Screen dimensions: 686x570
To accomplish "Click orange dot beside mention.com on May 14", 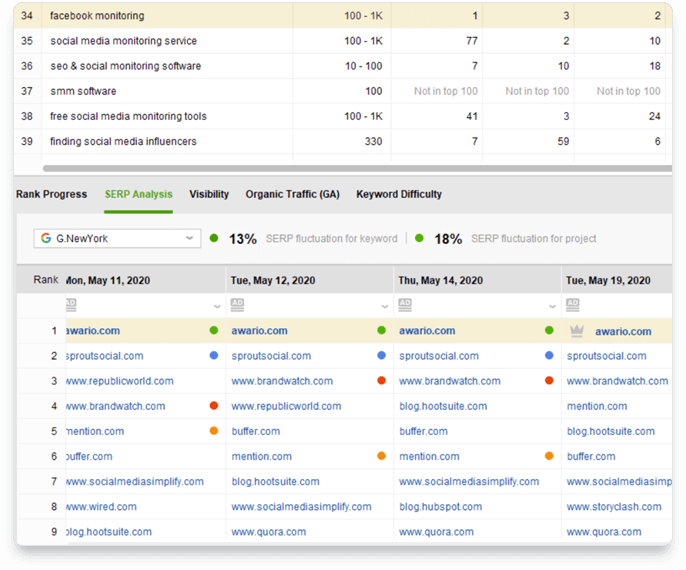I will [549, 456].
